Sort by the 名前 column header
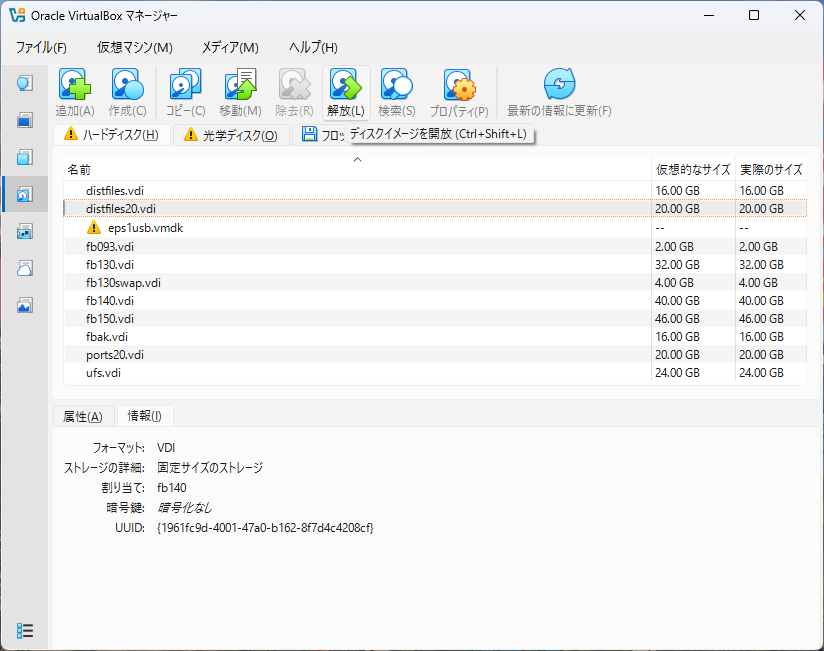This screenshot has width=824, height=651. (x=357, y=170)
